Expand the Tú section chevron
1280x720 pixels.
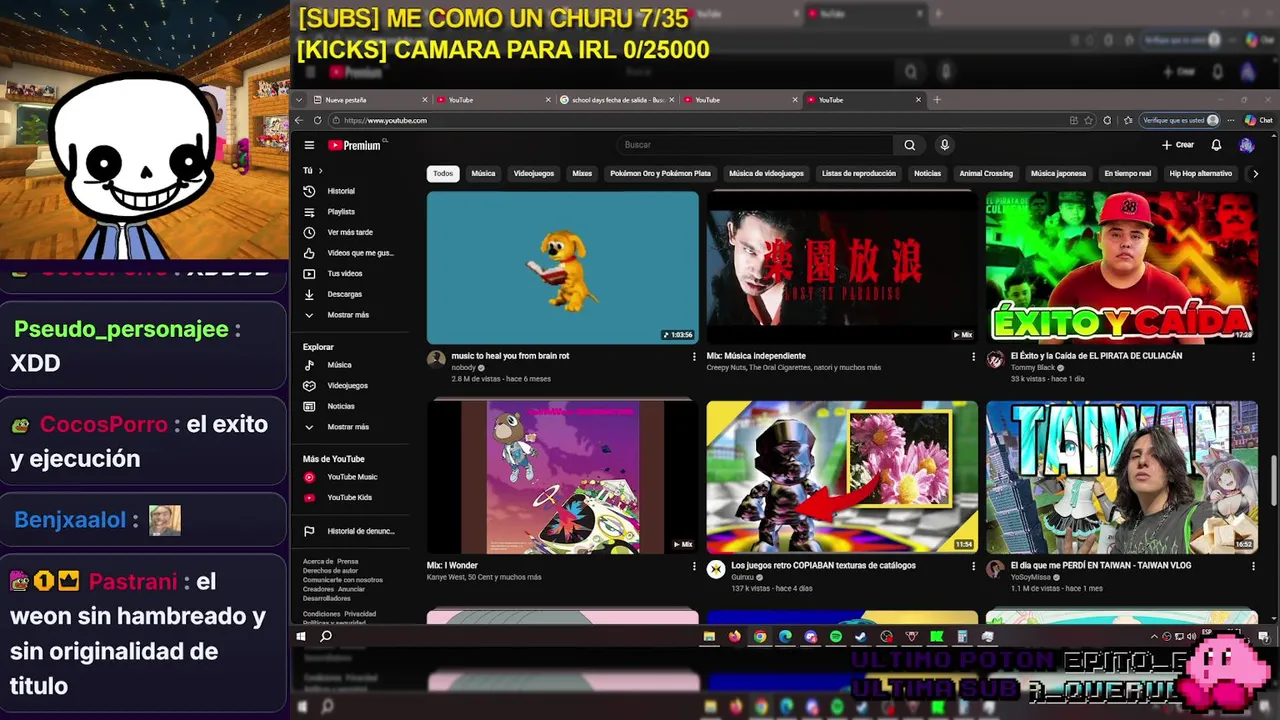320,171
